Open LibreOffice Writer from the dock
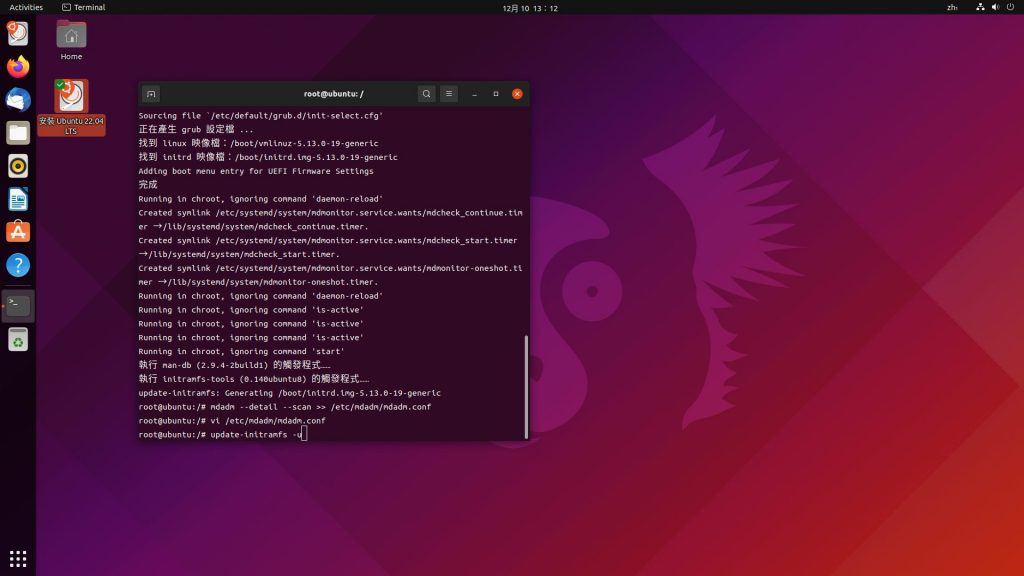1024x576 pixels. pyautogui.click(x=18, y=199)
